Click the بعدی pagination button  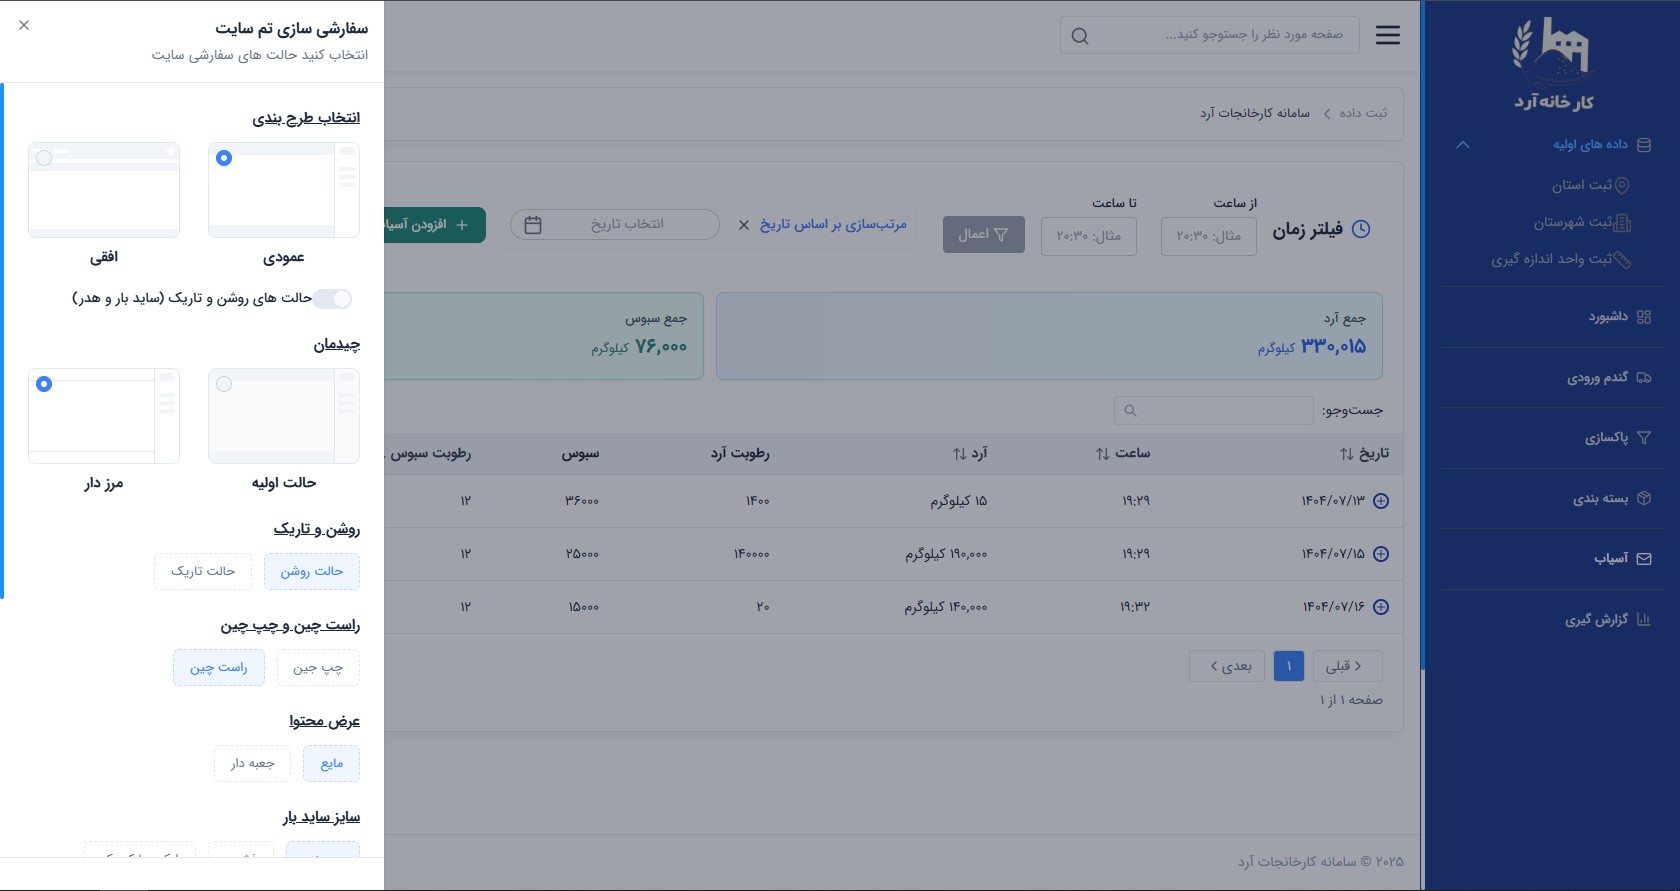click(1228, 666)
